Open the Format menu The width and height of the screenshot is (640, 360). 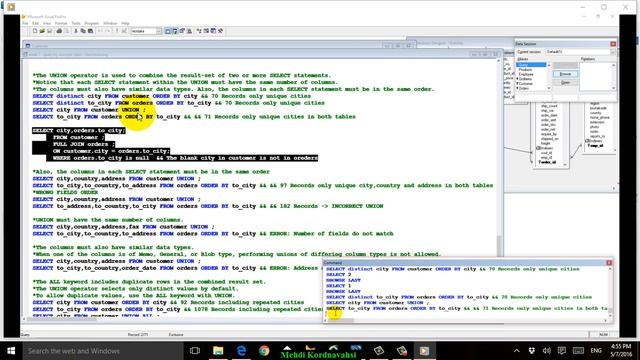61,23
